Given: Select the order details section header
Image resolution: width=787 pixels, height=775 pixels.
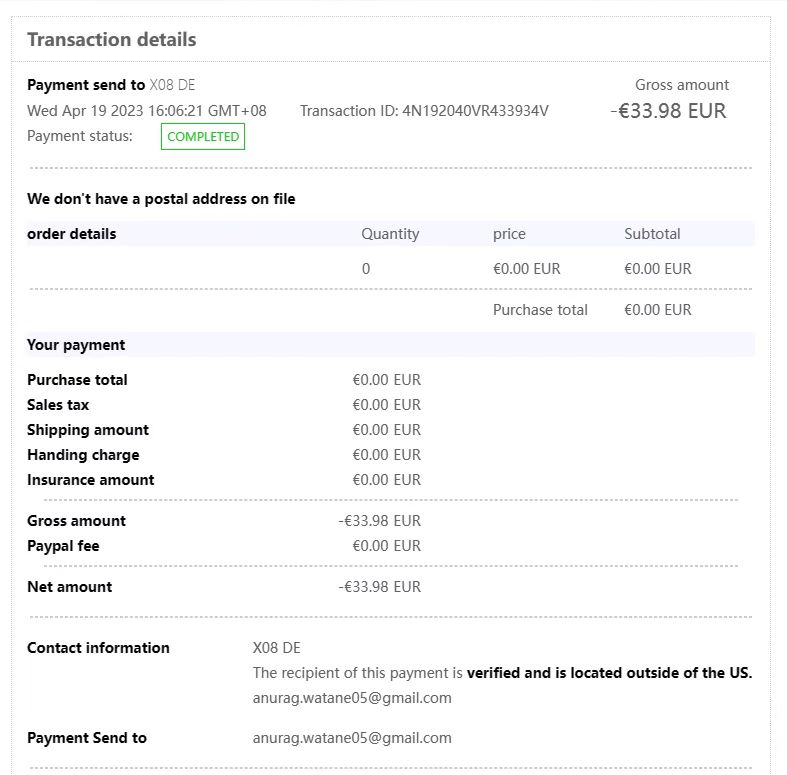Looking at the screenshot, I should click(x=72, y=234).
